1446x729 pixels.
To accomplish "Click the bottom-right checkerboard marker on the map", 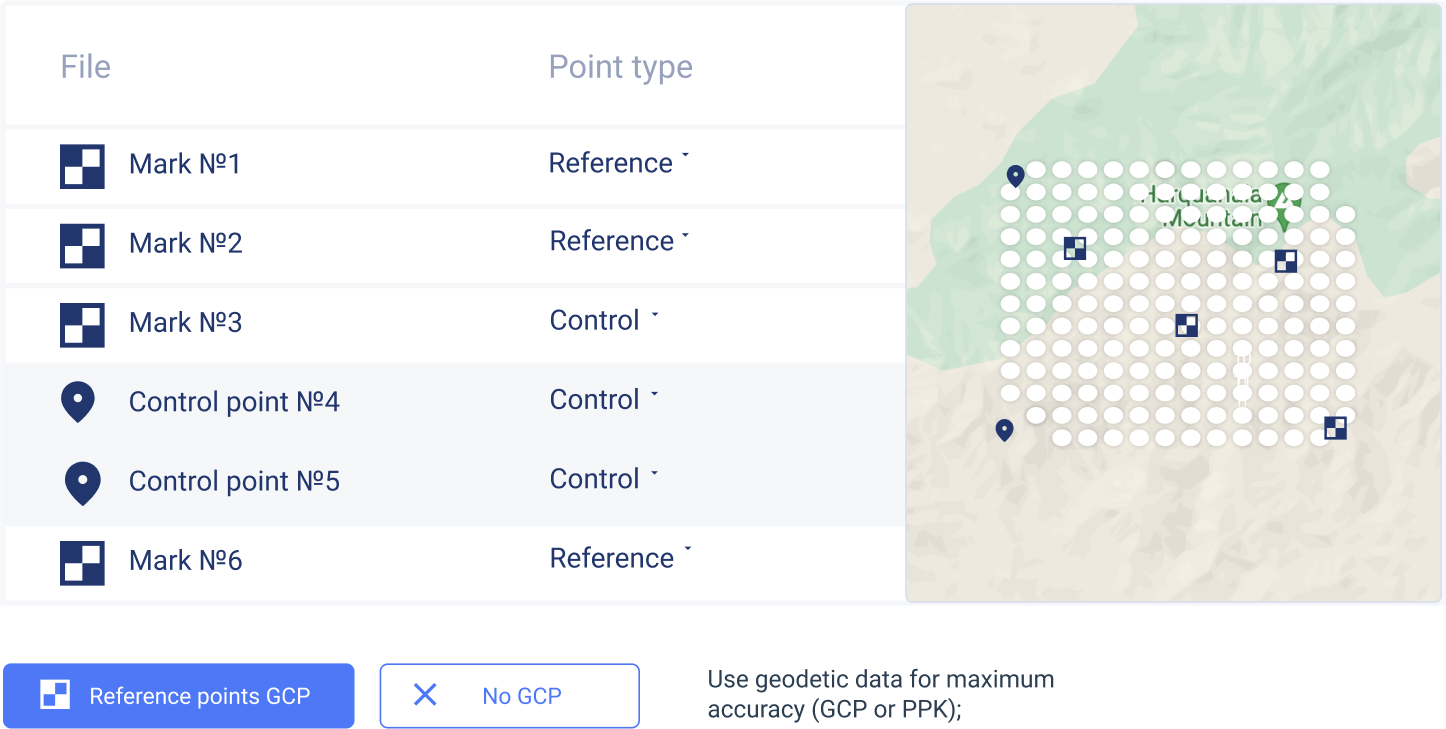I will coord(1335,428).
